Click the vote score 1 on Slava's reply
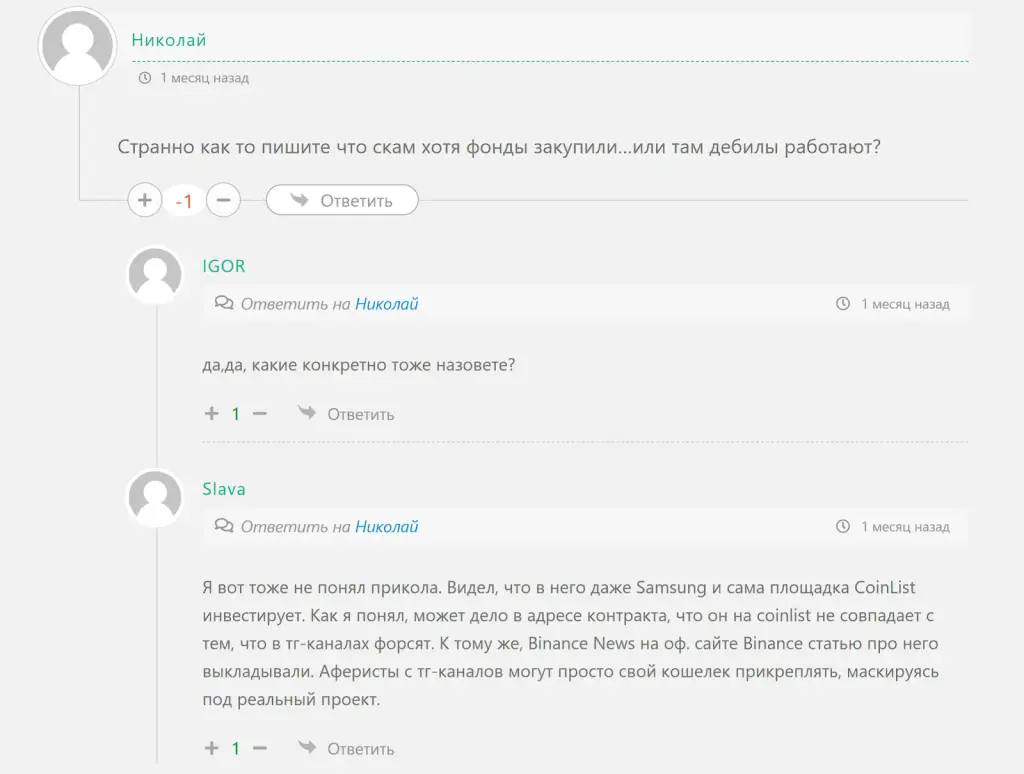Viewport: 1024px width, 774px height. tap(236, 748)
